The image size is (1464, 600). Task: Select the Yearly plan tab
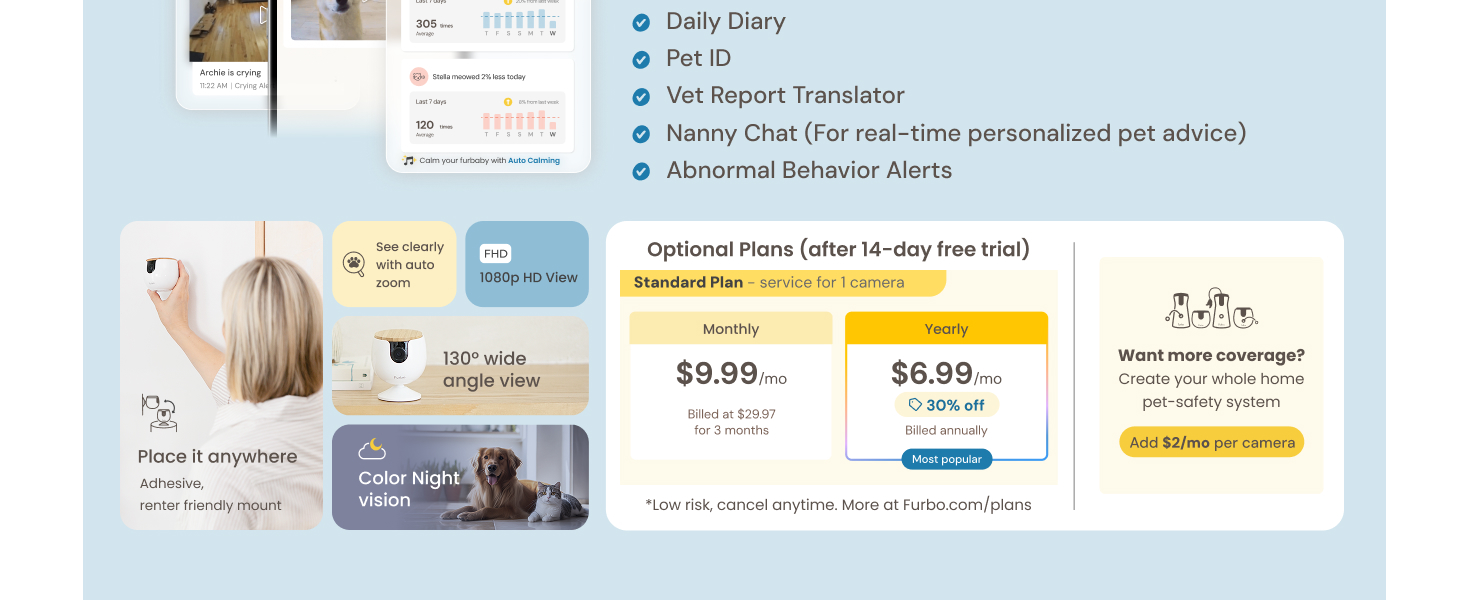click(946, 329)
